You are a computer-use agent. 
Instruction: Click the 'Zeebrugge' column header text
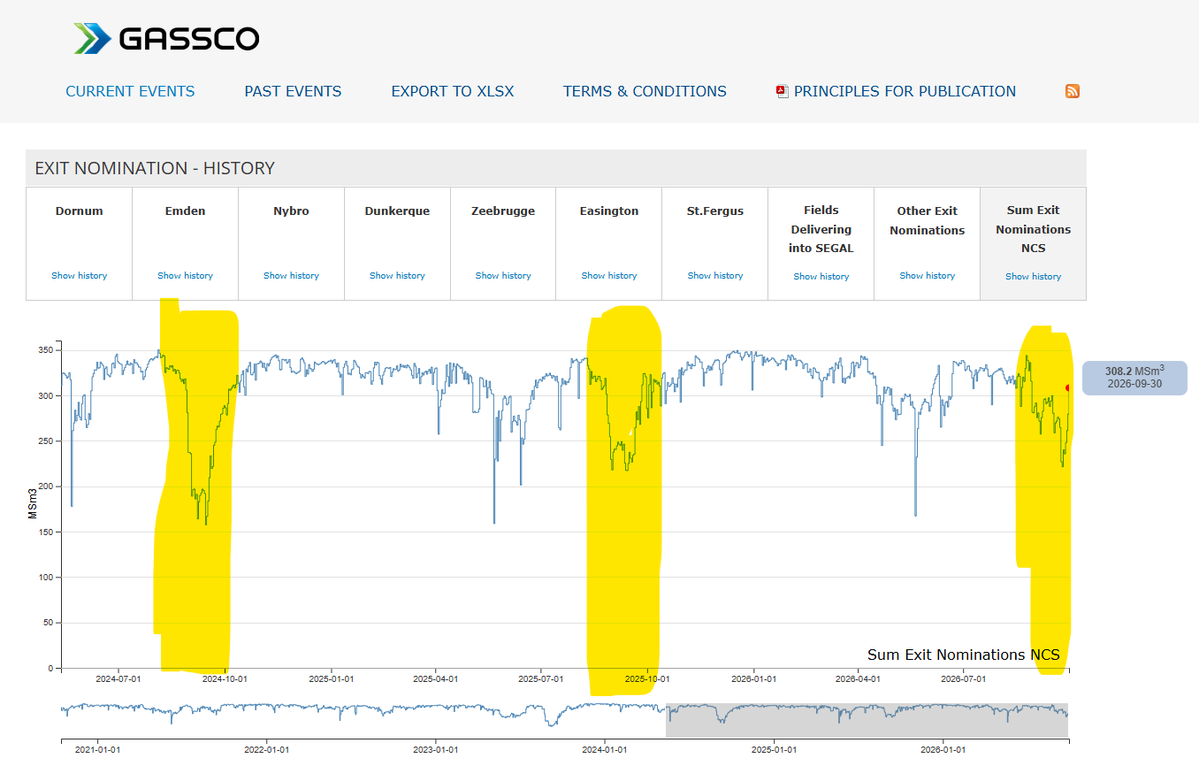[503, 211]
